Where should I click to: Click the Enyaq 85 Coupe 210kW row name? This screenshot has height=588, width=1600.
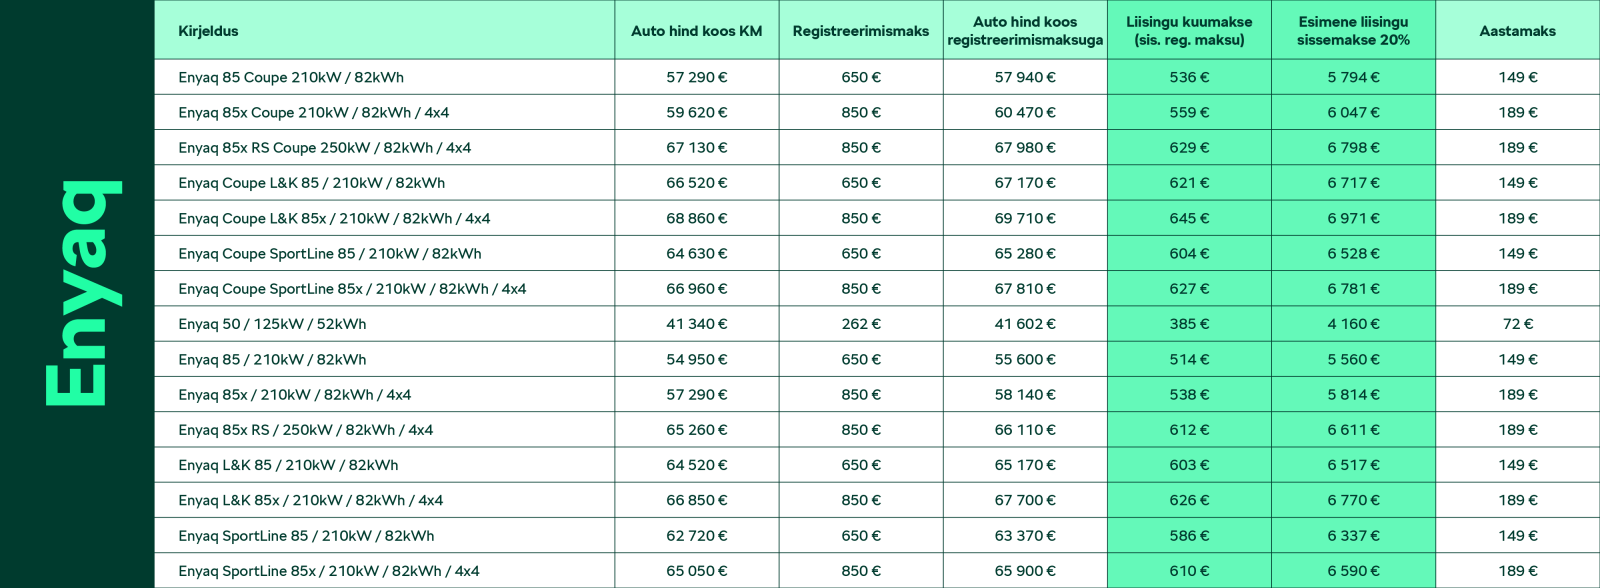291,77
